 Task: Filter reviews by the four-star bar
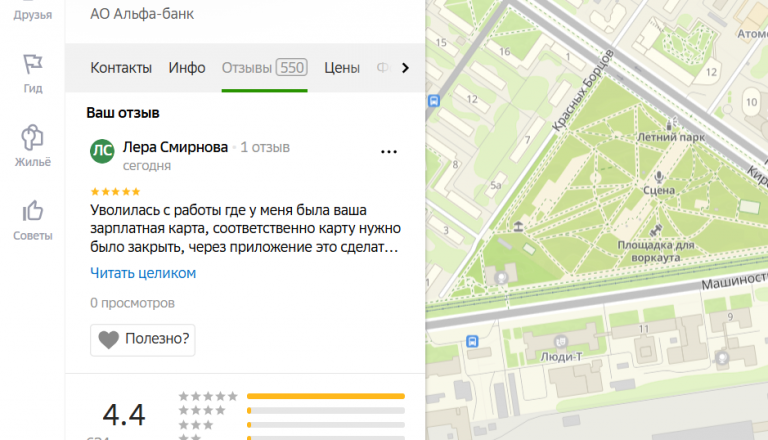point(326,410)
